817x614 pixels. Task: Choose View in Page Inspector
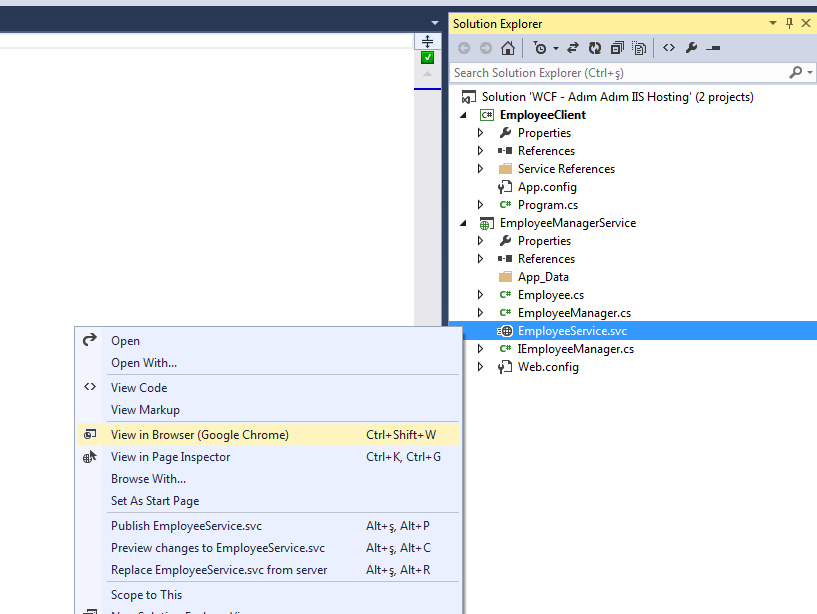pos(268,457)
